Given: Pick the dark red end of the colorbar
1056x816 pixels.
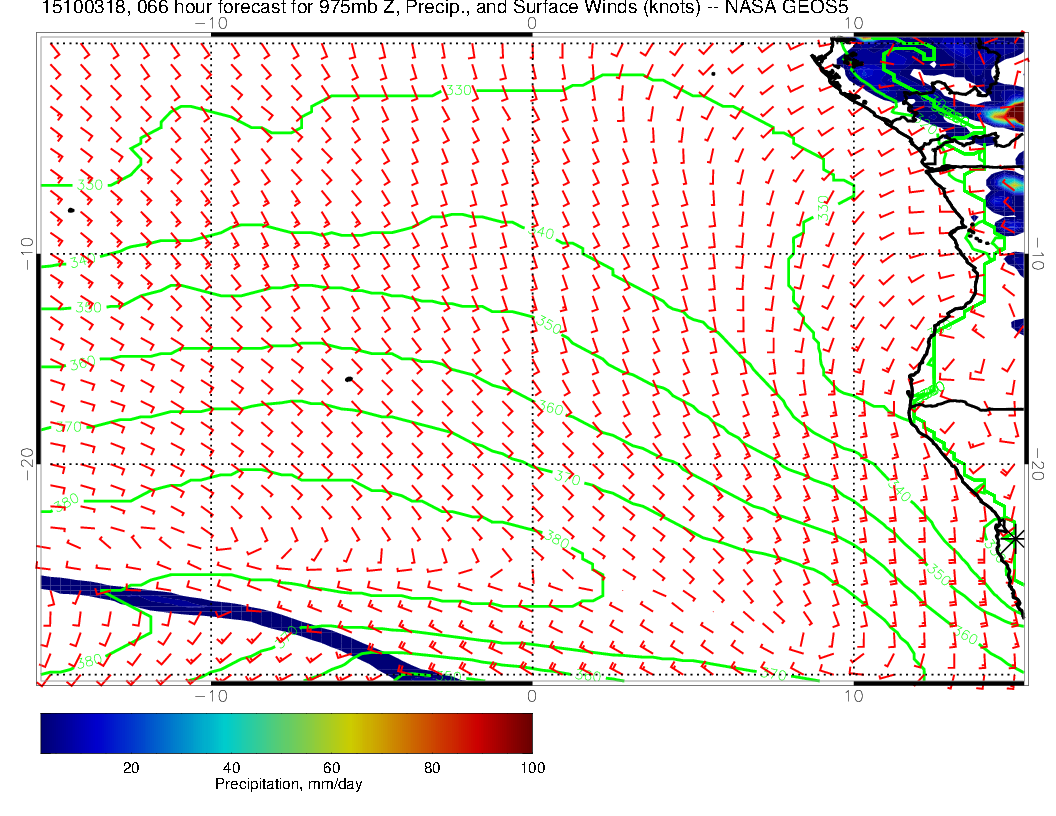Looking at the screenshot, I should pyautogui.click(x=525, y=733).
